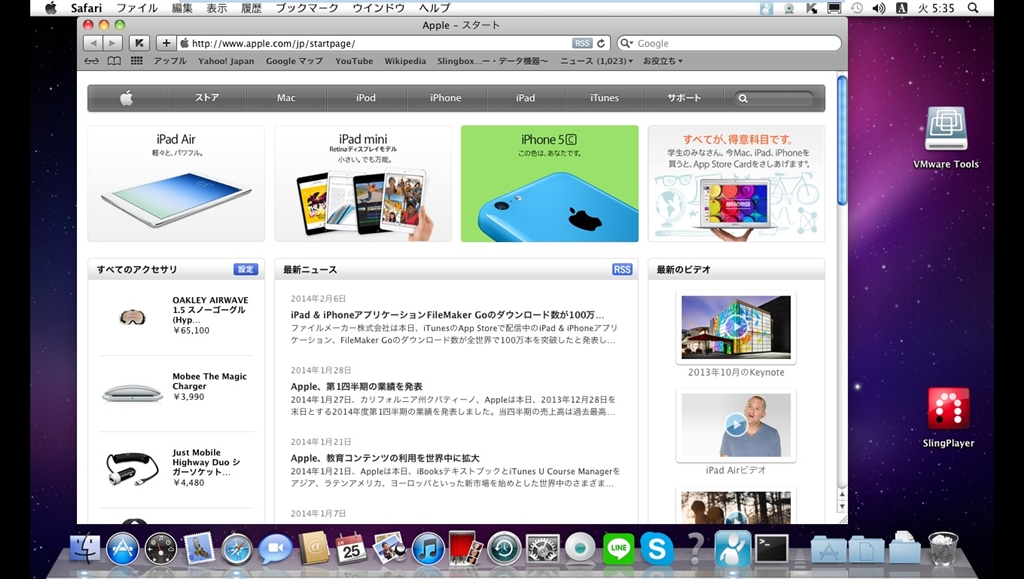Open the ブックマーク menu

307,8
